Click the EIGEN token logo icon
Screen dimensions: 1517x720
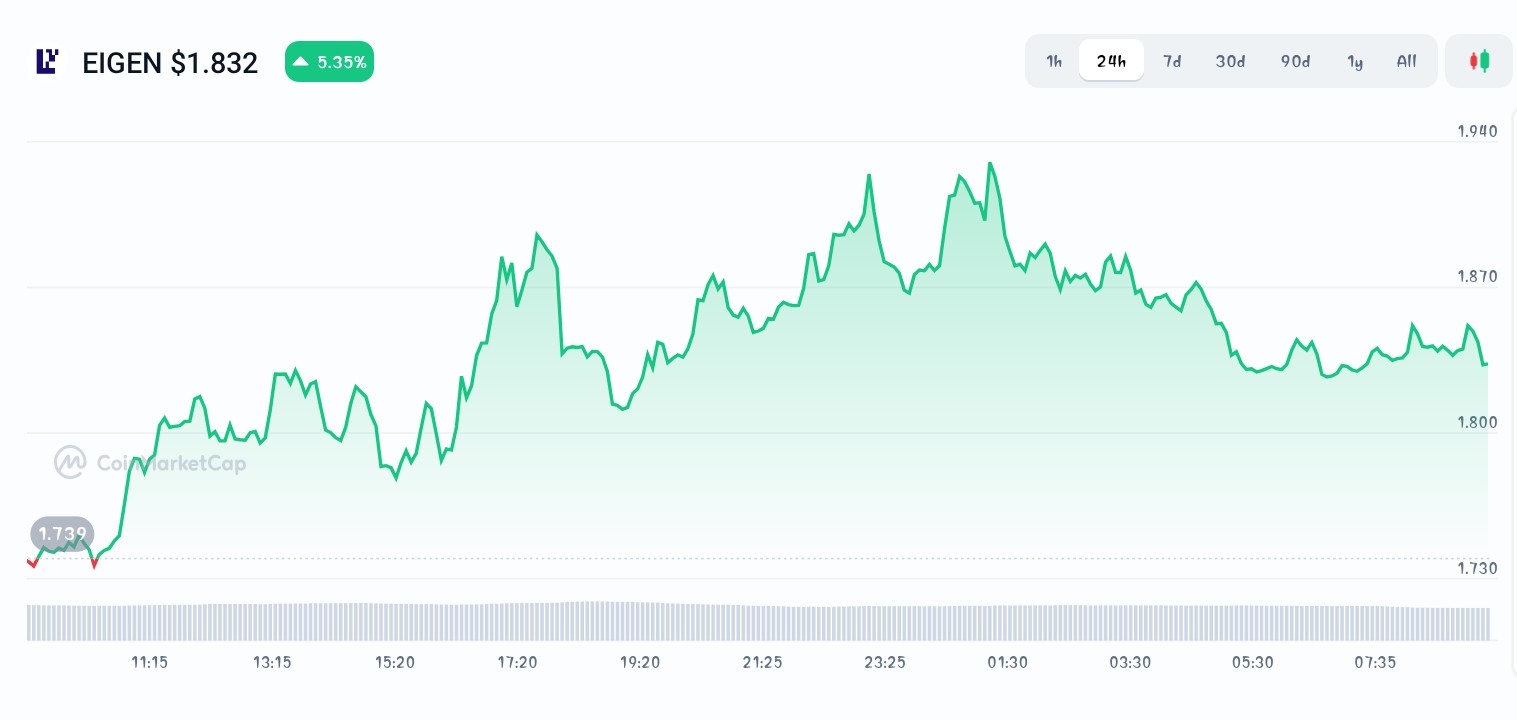point(47,62)
